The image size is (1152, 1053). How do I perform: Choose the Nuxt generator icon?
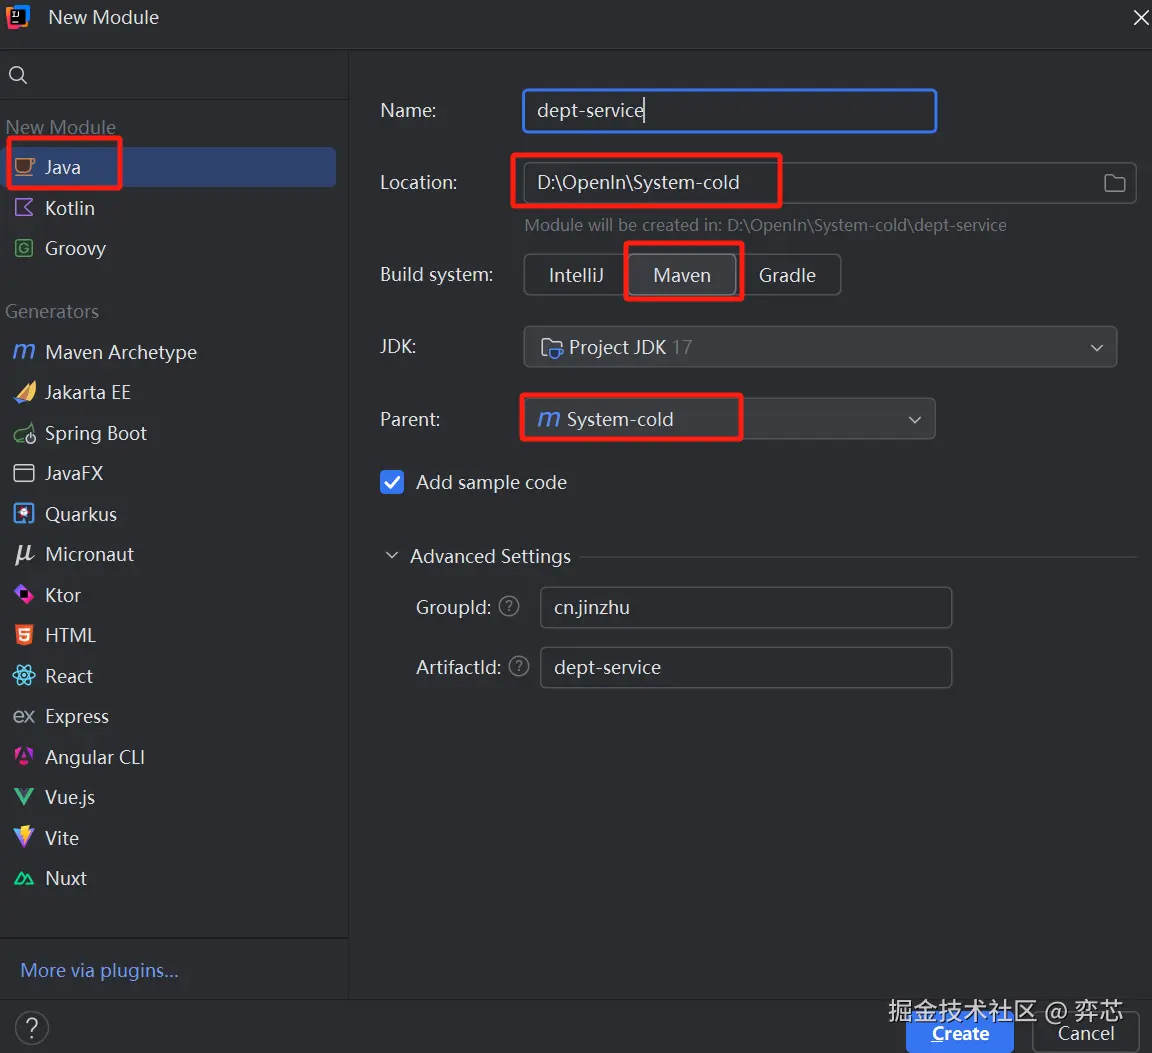pos(24,878)
